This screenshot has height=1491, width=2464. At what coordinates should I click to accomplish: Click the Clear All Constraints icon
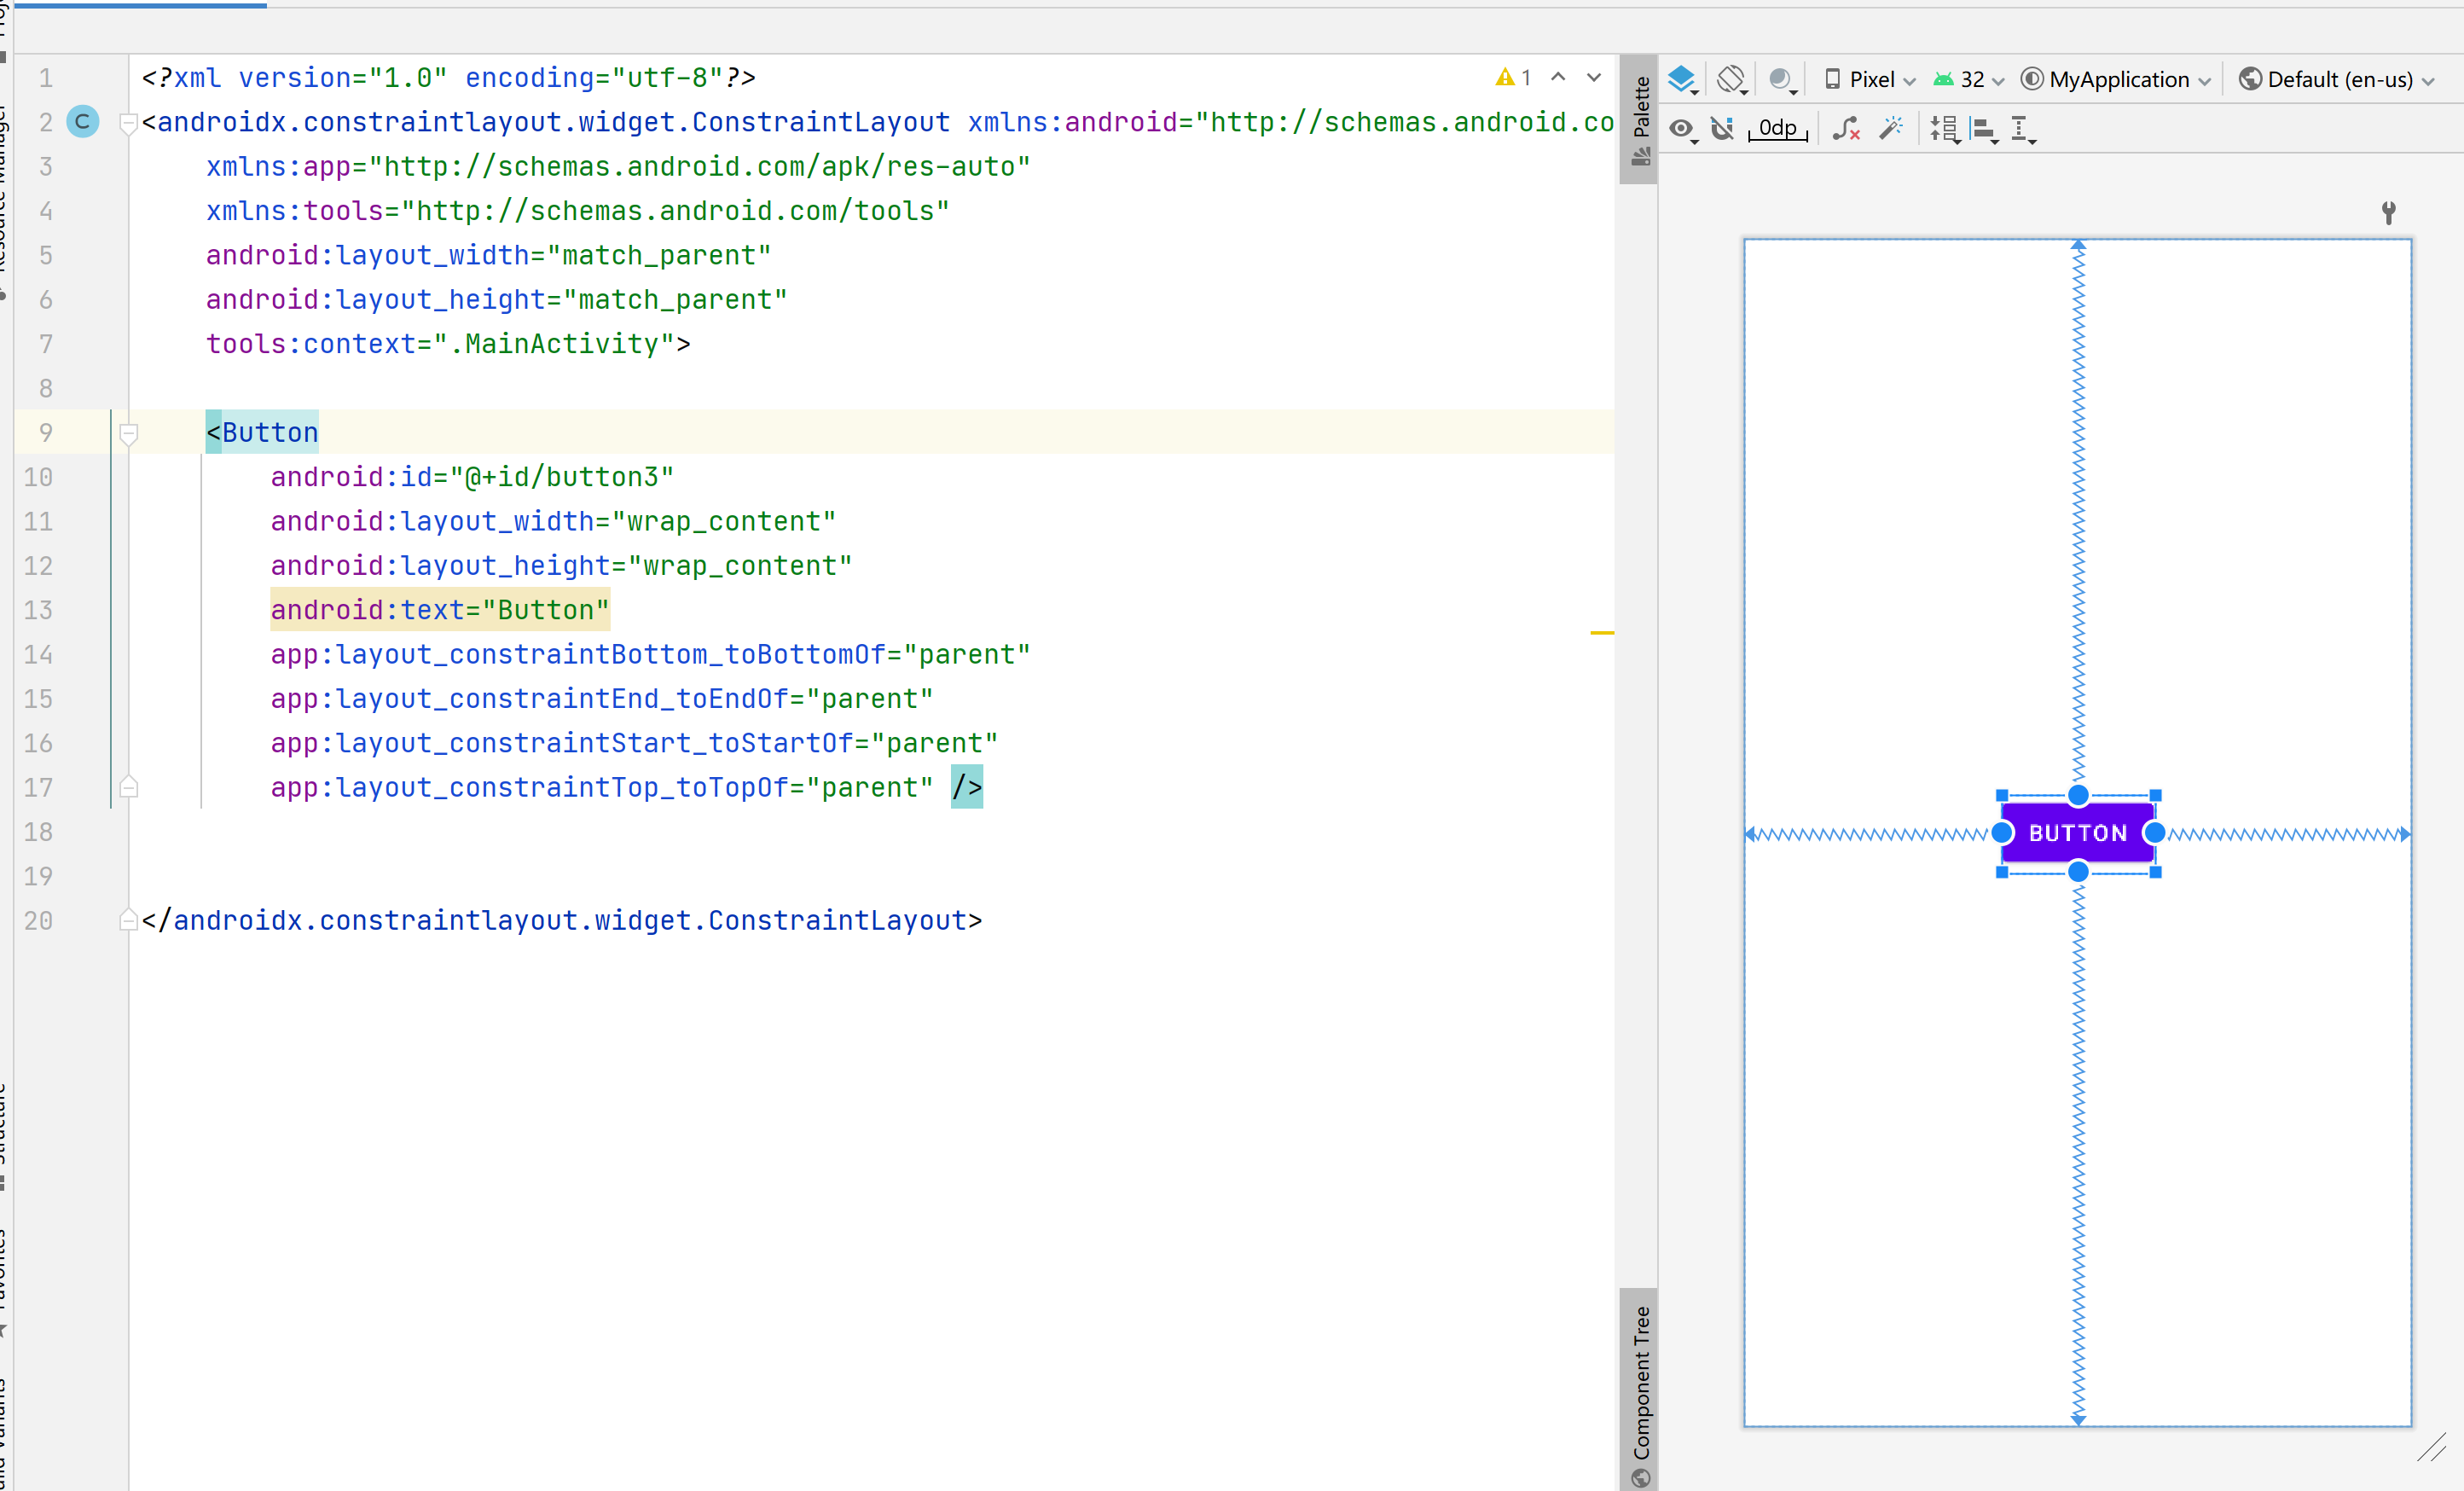click(x=1846, y=129)
